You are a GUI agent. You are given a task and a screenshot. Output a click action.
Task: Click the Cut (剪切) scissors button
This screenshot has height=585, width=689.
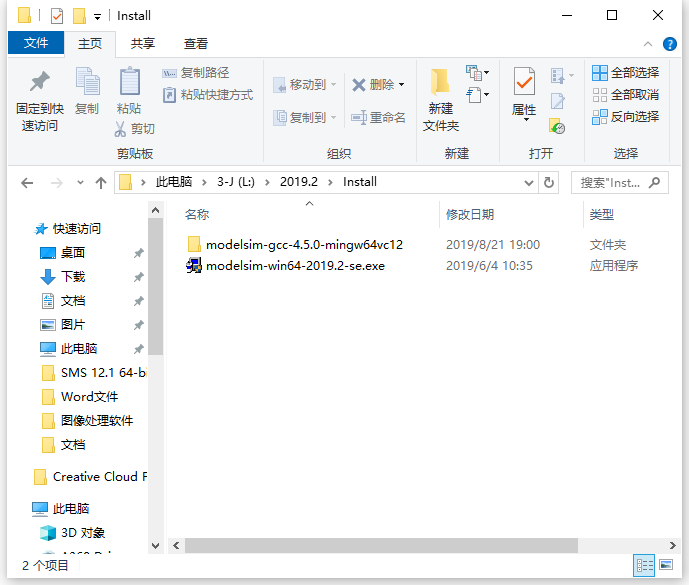point(134,129)
